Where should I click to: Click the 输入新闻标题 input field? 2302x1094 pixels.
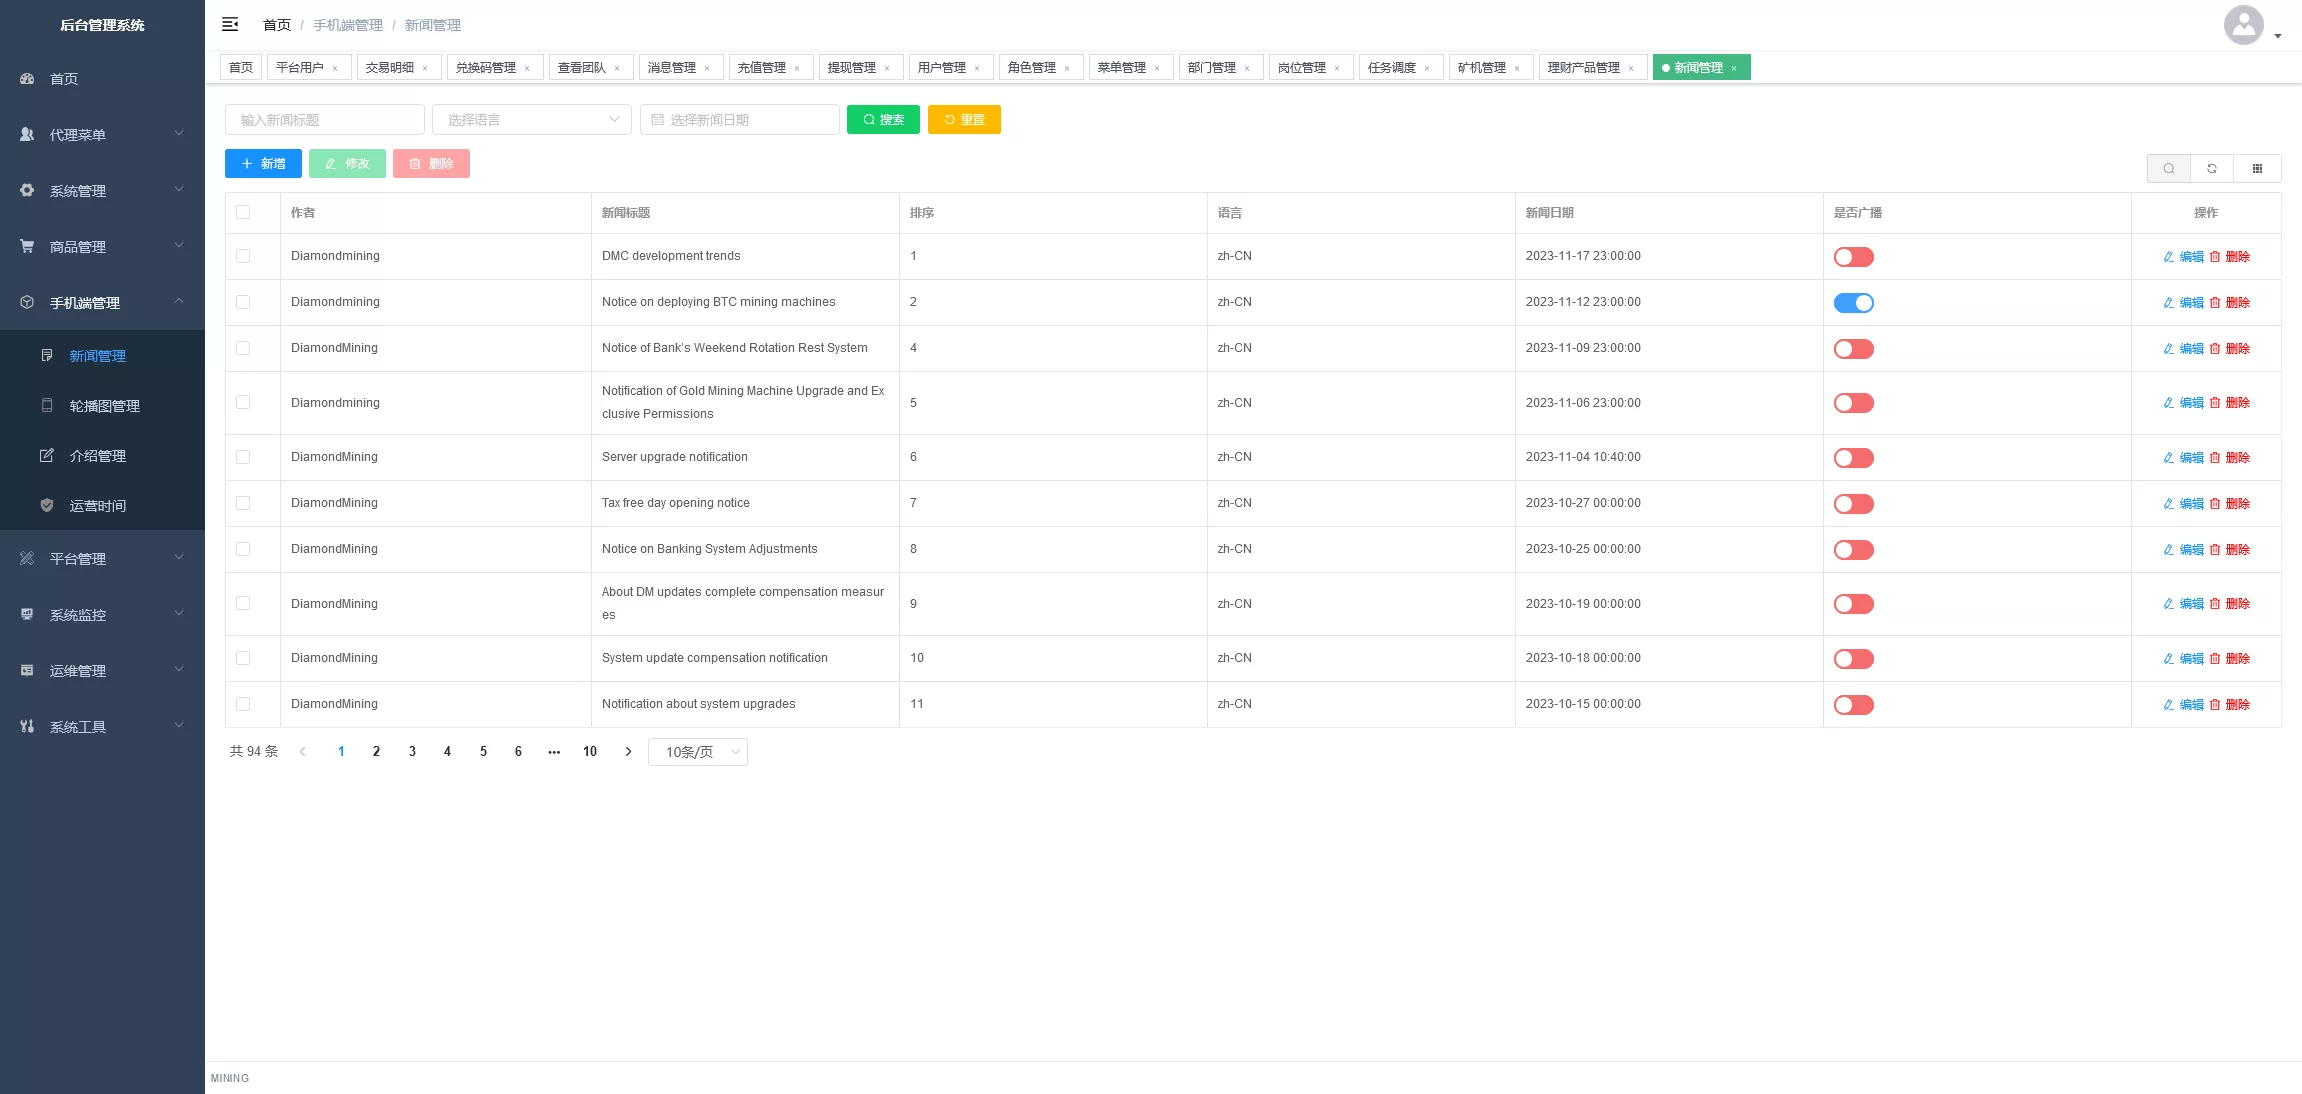coord(324,120)
